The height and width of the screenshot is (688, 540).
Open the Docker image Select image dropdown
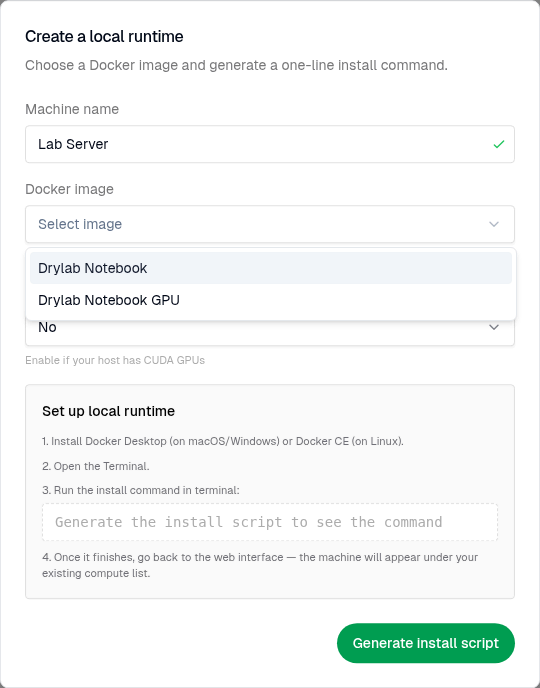270,224
